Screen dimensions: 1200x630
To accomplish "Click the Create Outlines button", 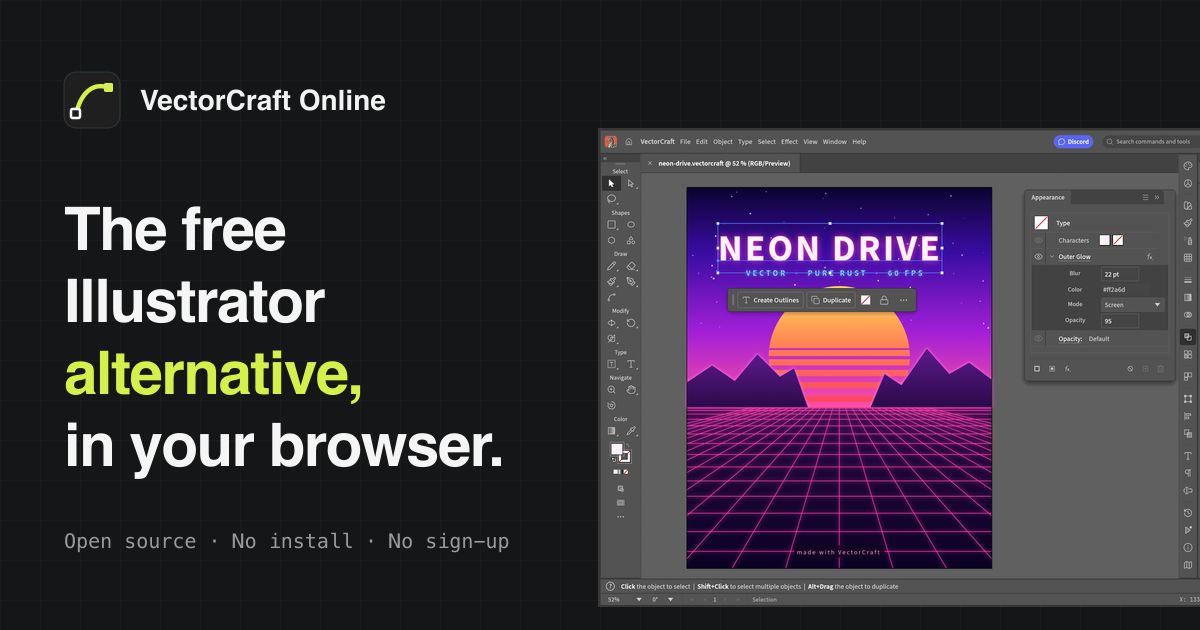I will [770, 300].
